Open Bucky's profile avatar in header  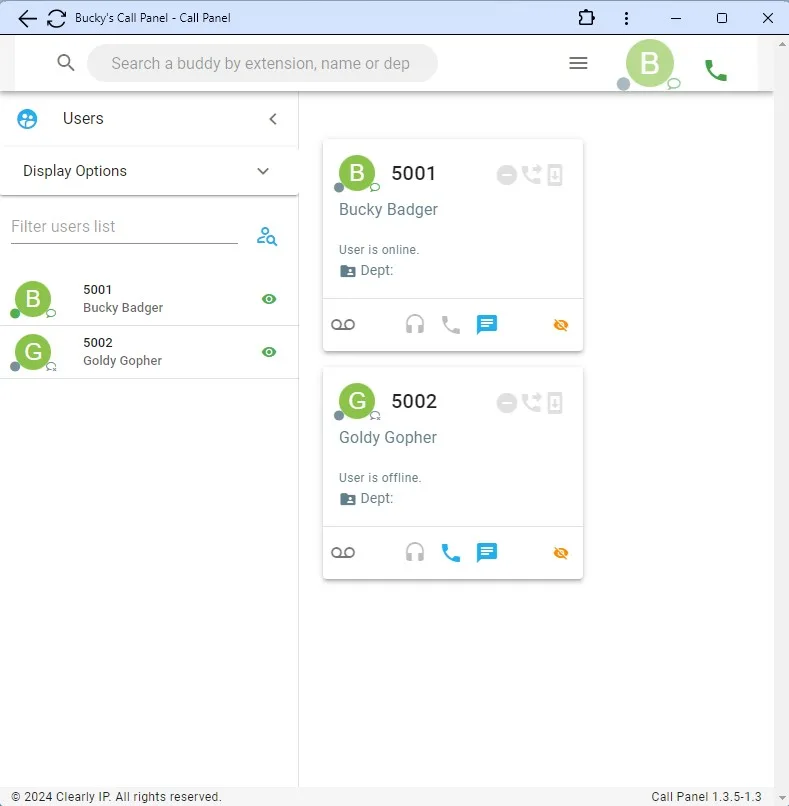pyautogui.click(x=650, y=63)
